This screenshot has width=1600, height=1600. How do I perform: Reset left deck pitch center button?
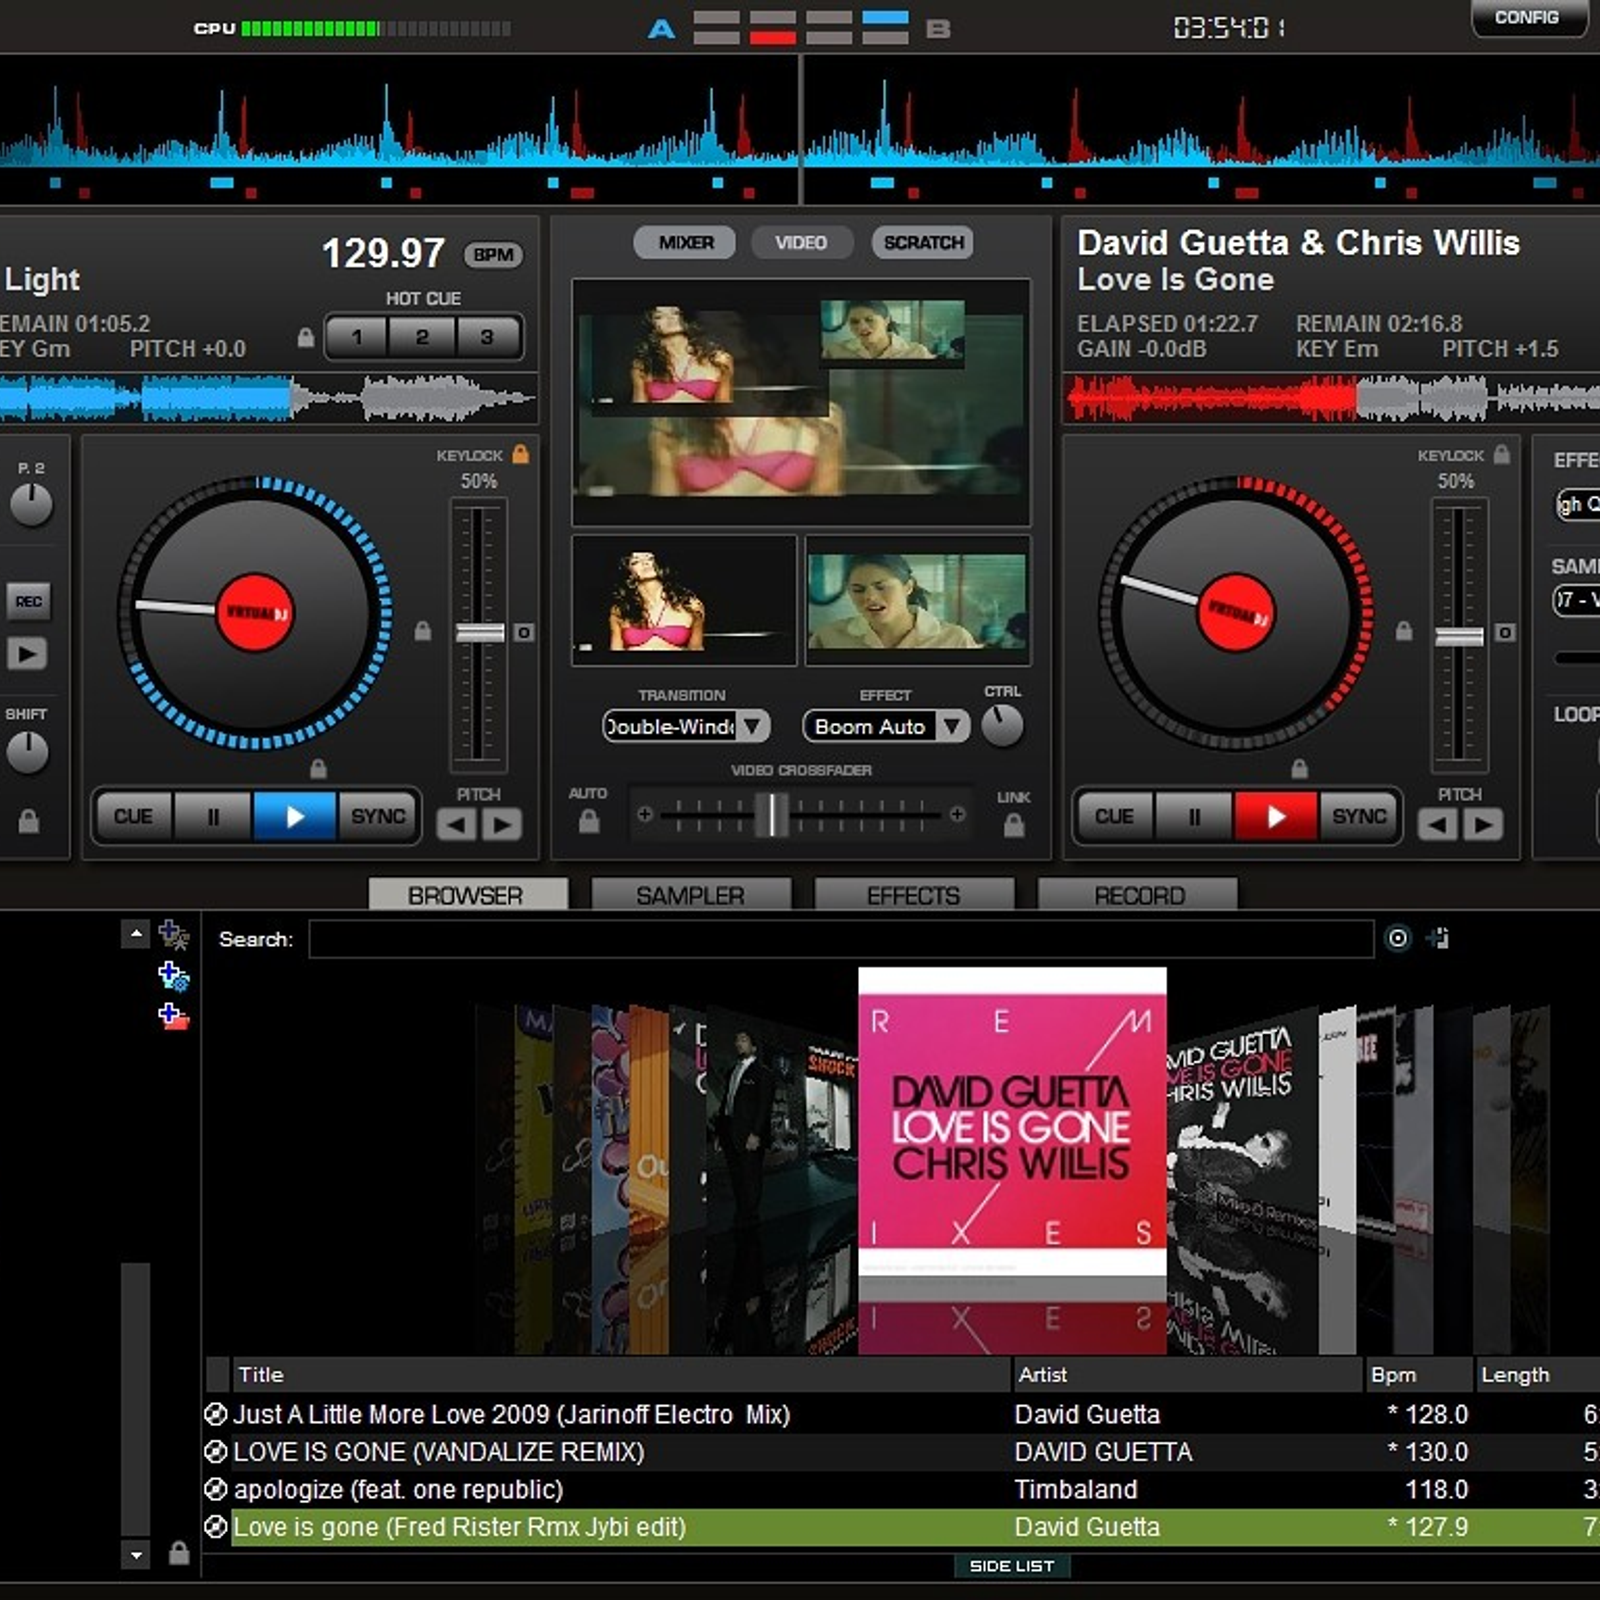[x=524, y=632]
